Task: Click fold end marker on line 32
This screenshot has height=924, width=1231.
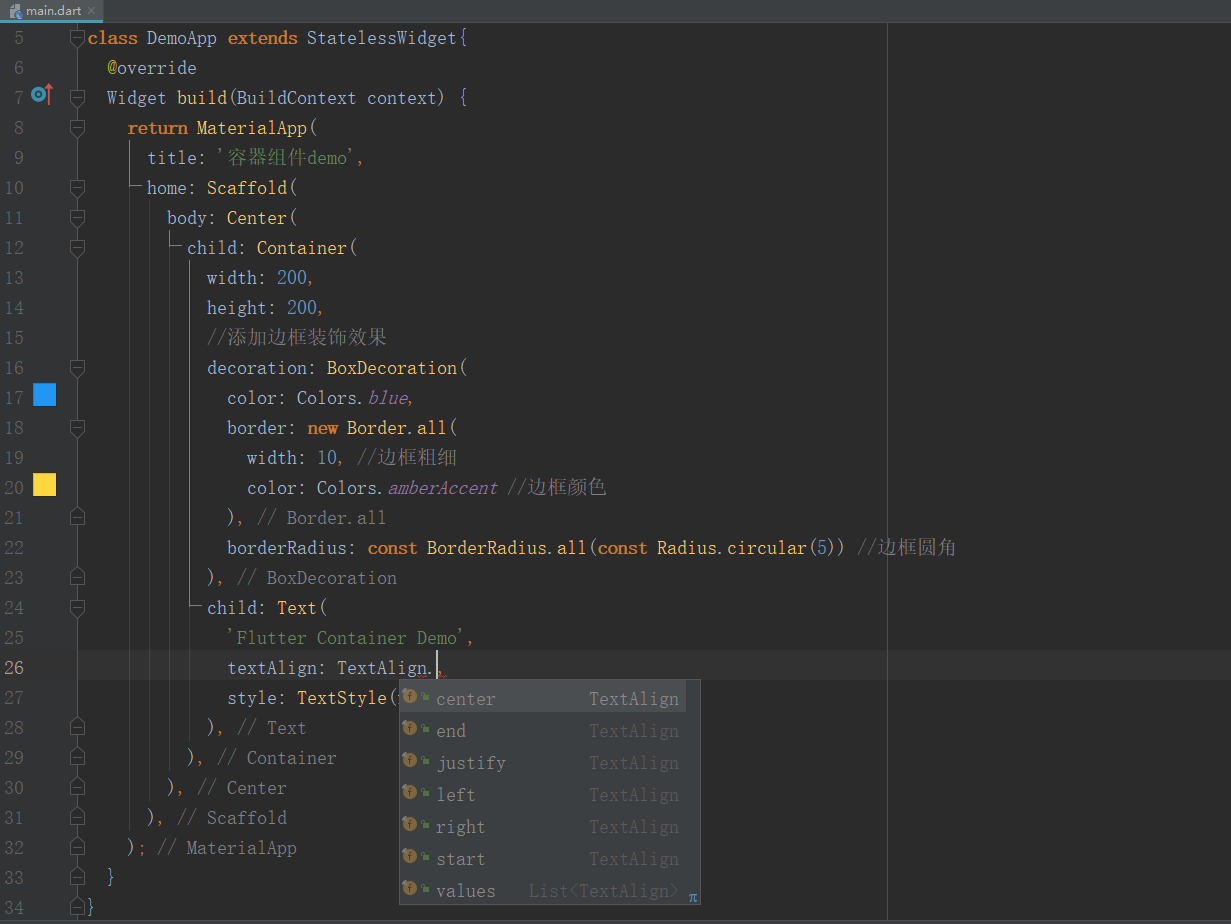Action: (77, 848)
